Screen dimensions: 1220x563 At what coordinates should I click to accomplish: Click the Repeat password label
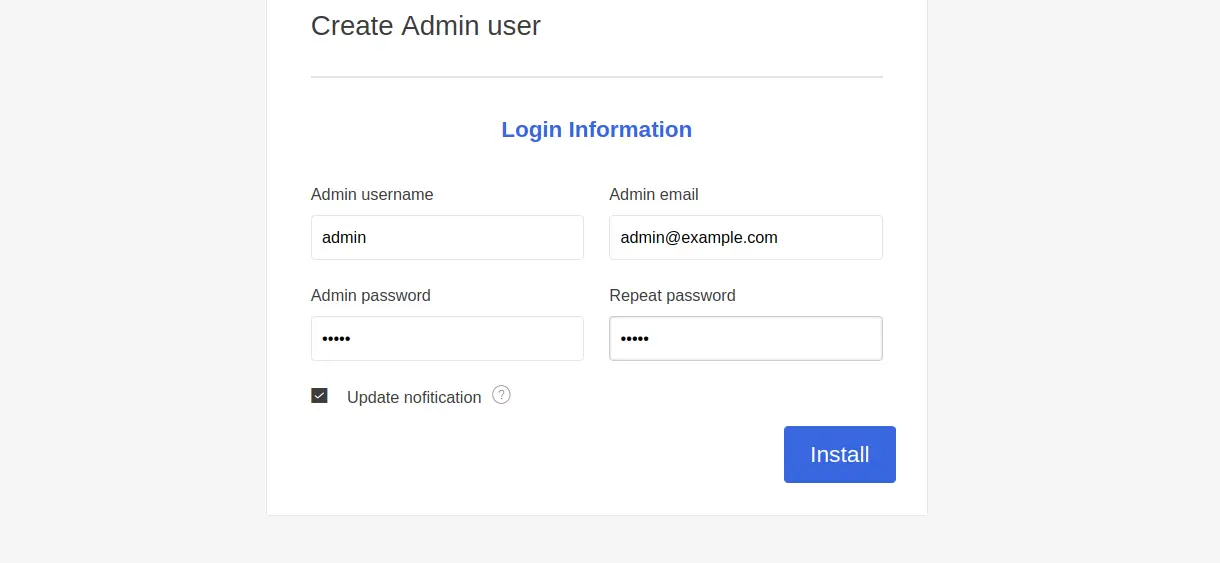[x=672, y=295]
